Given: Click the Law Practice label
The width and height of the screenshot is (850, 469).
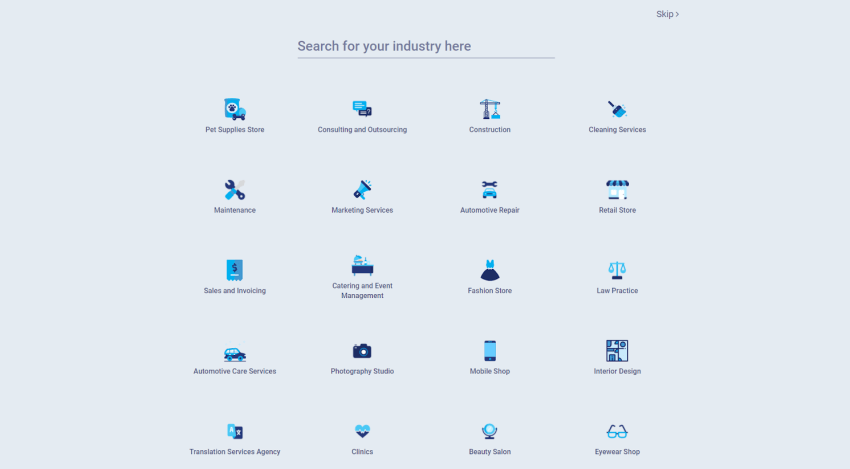Looking at the screenshot, I should [x=617, y=291].
